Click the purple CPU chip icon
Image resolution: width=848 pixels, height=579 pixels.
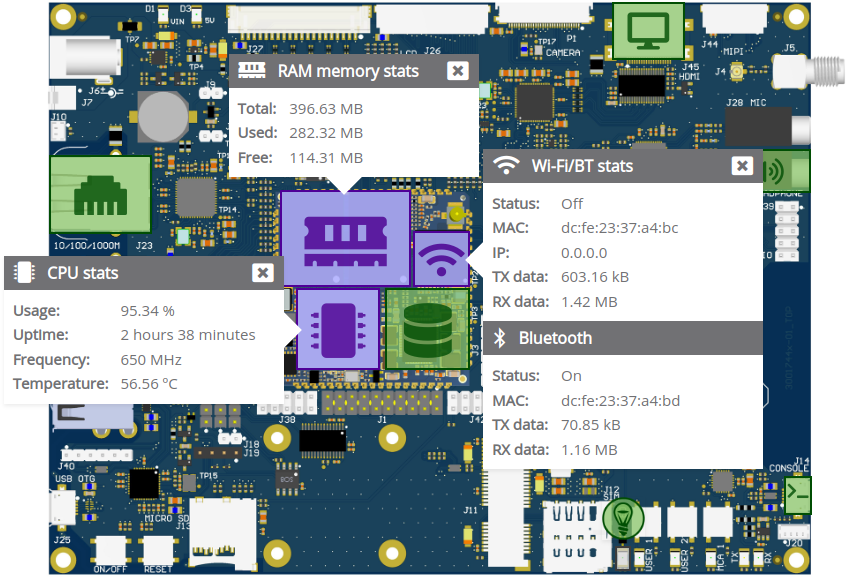(338, 329)
